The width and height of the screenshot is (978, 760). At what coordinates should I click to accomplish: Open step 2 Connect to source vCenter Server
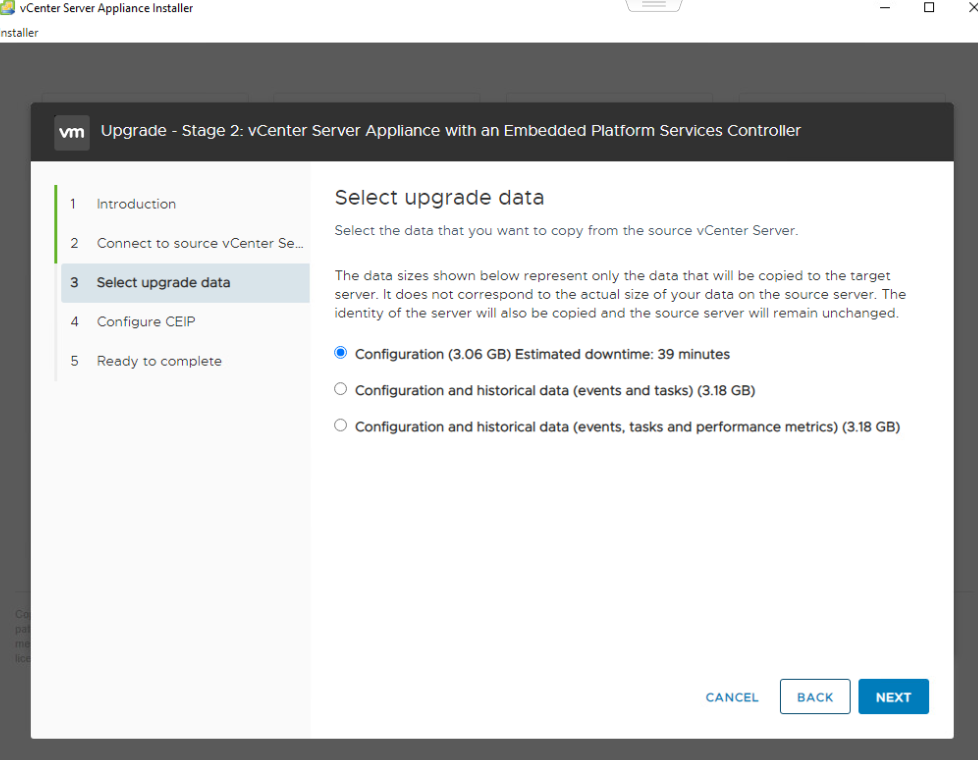pyautogui.click(x=185, y=243)
